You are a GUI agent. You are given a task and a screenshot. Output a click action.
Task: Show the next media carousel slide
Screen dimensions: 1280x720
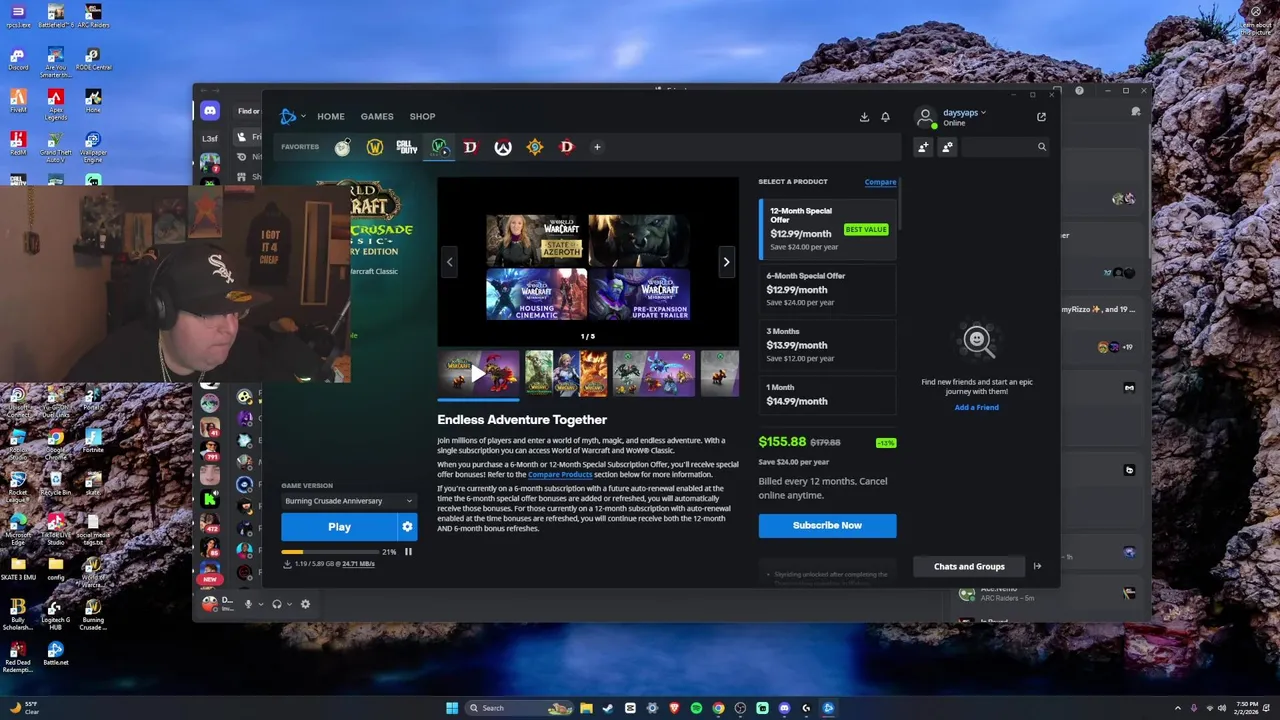pos(726,262)
